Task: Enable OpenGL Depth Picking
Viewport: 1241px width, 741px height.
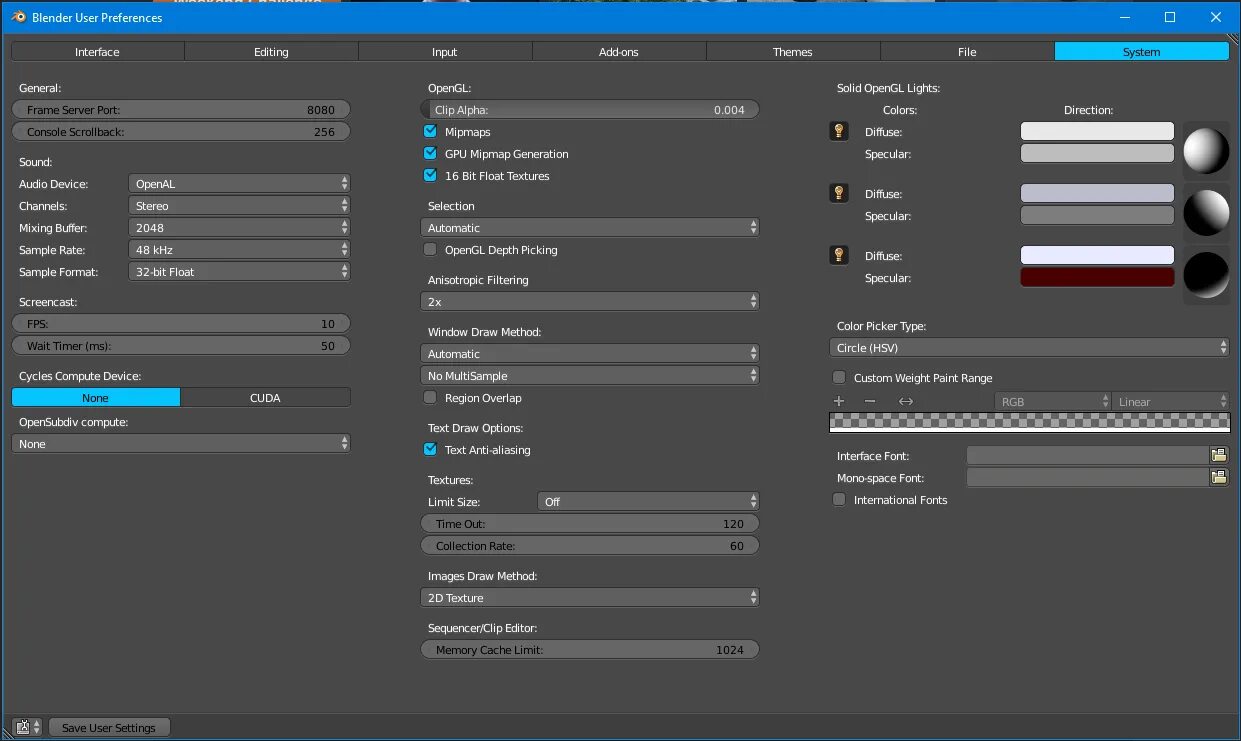Action: click(x=430, y=249)
